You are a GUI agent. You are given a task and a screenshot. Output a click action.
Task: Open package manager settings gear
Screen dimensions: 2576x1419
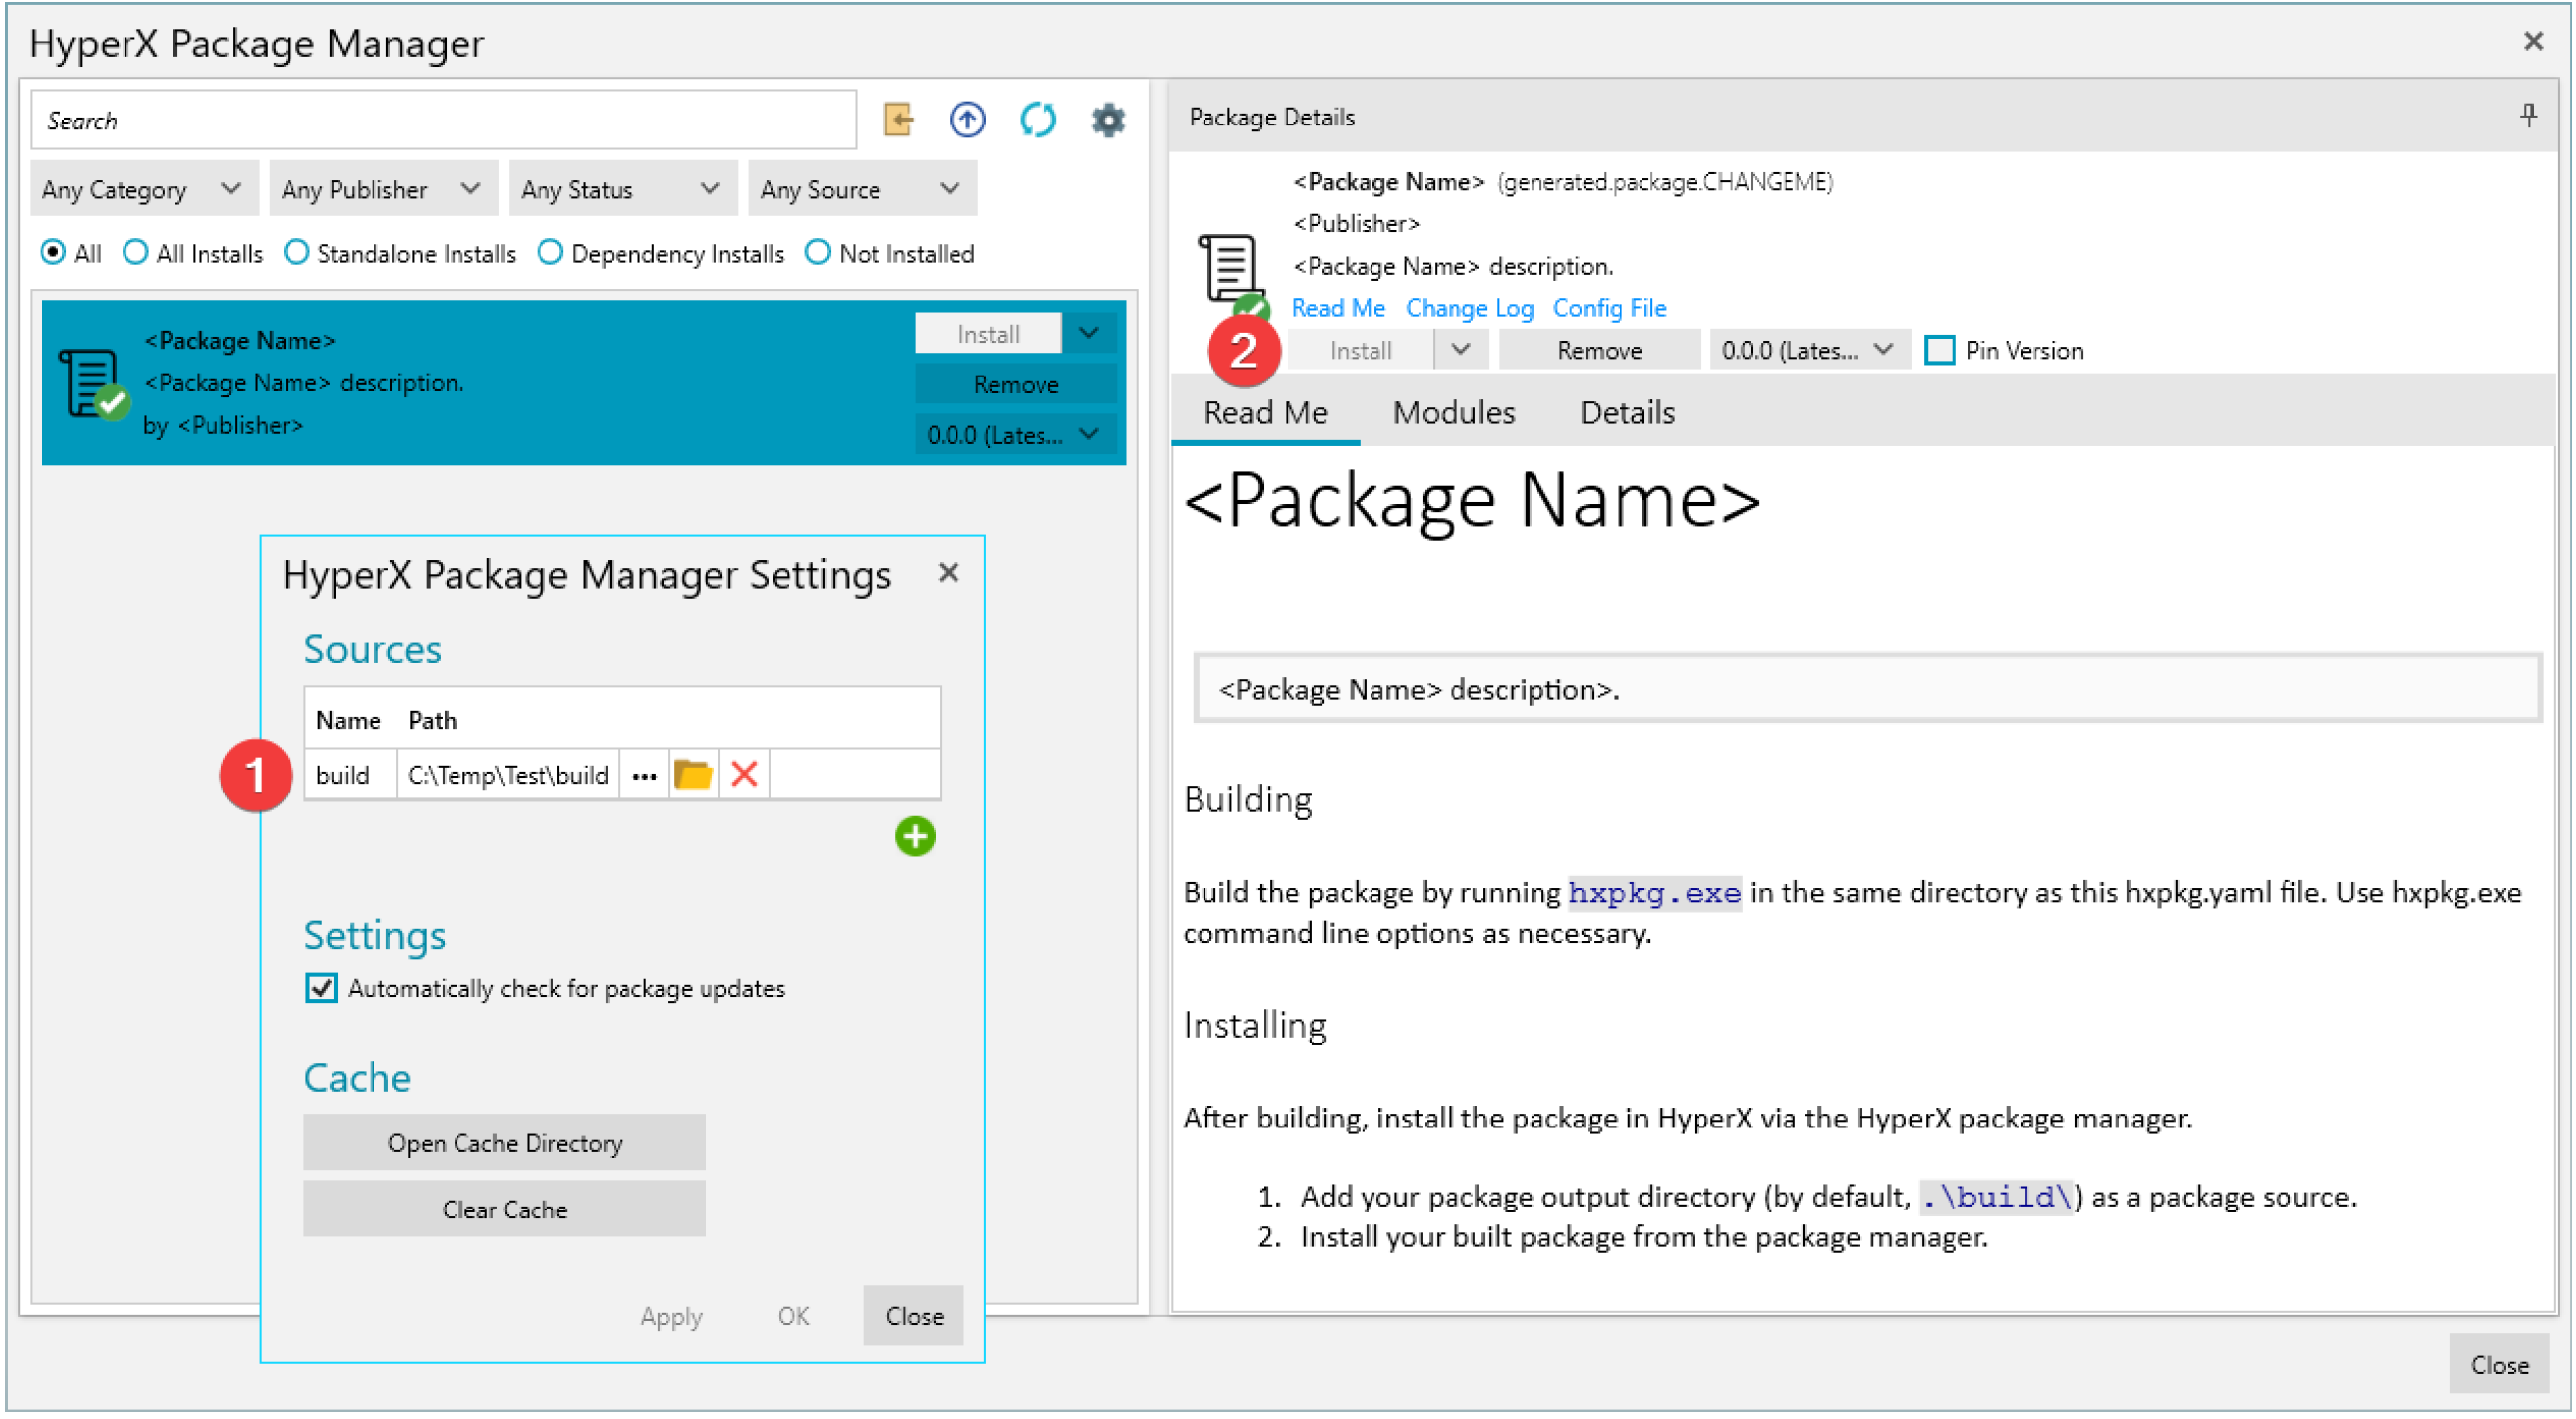pos(1108,120)
